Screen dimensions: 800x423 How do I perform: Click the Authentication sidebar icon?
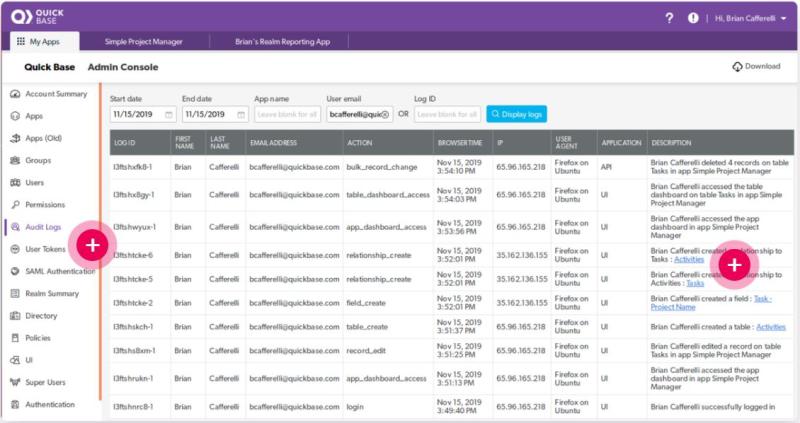coord(15,405)
